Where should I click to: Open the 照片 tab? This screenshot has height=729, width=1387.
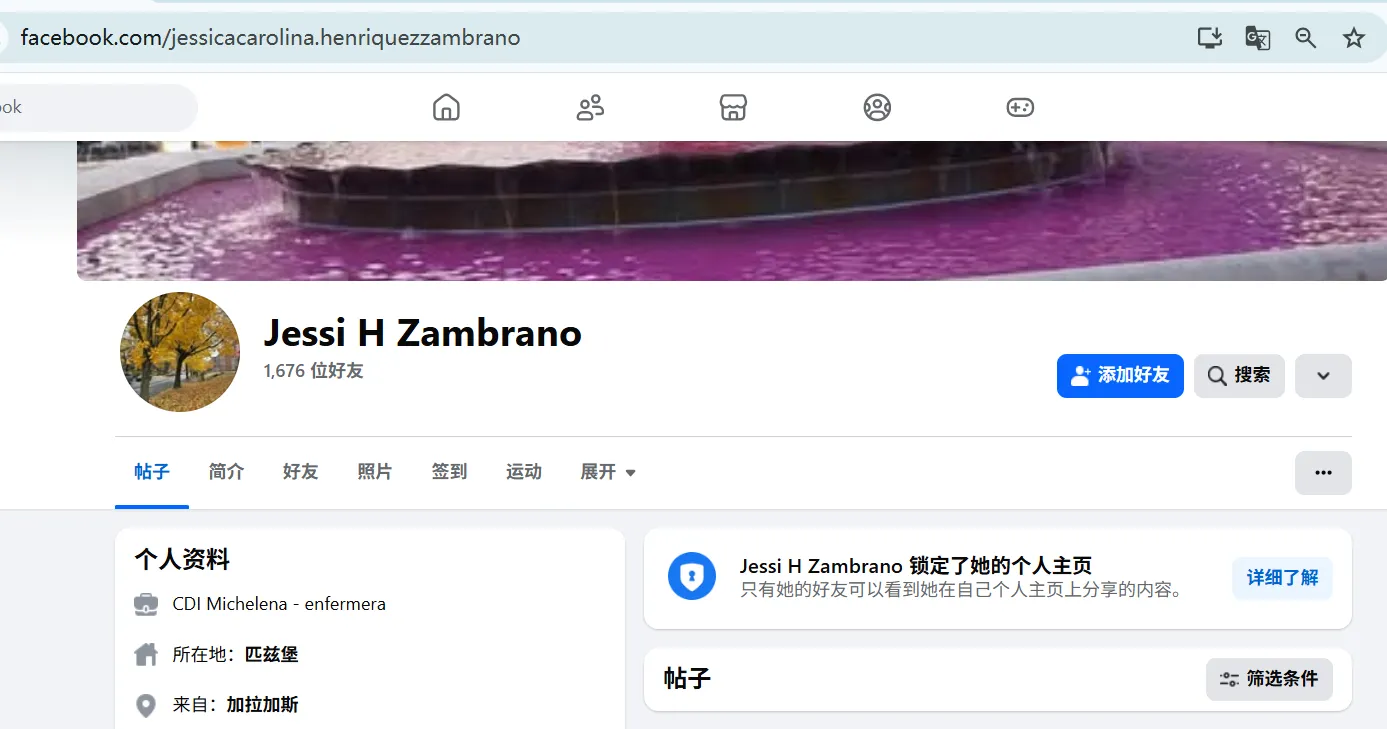coord(375,472)
